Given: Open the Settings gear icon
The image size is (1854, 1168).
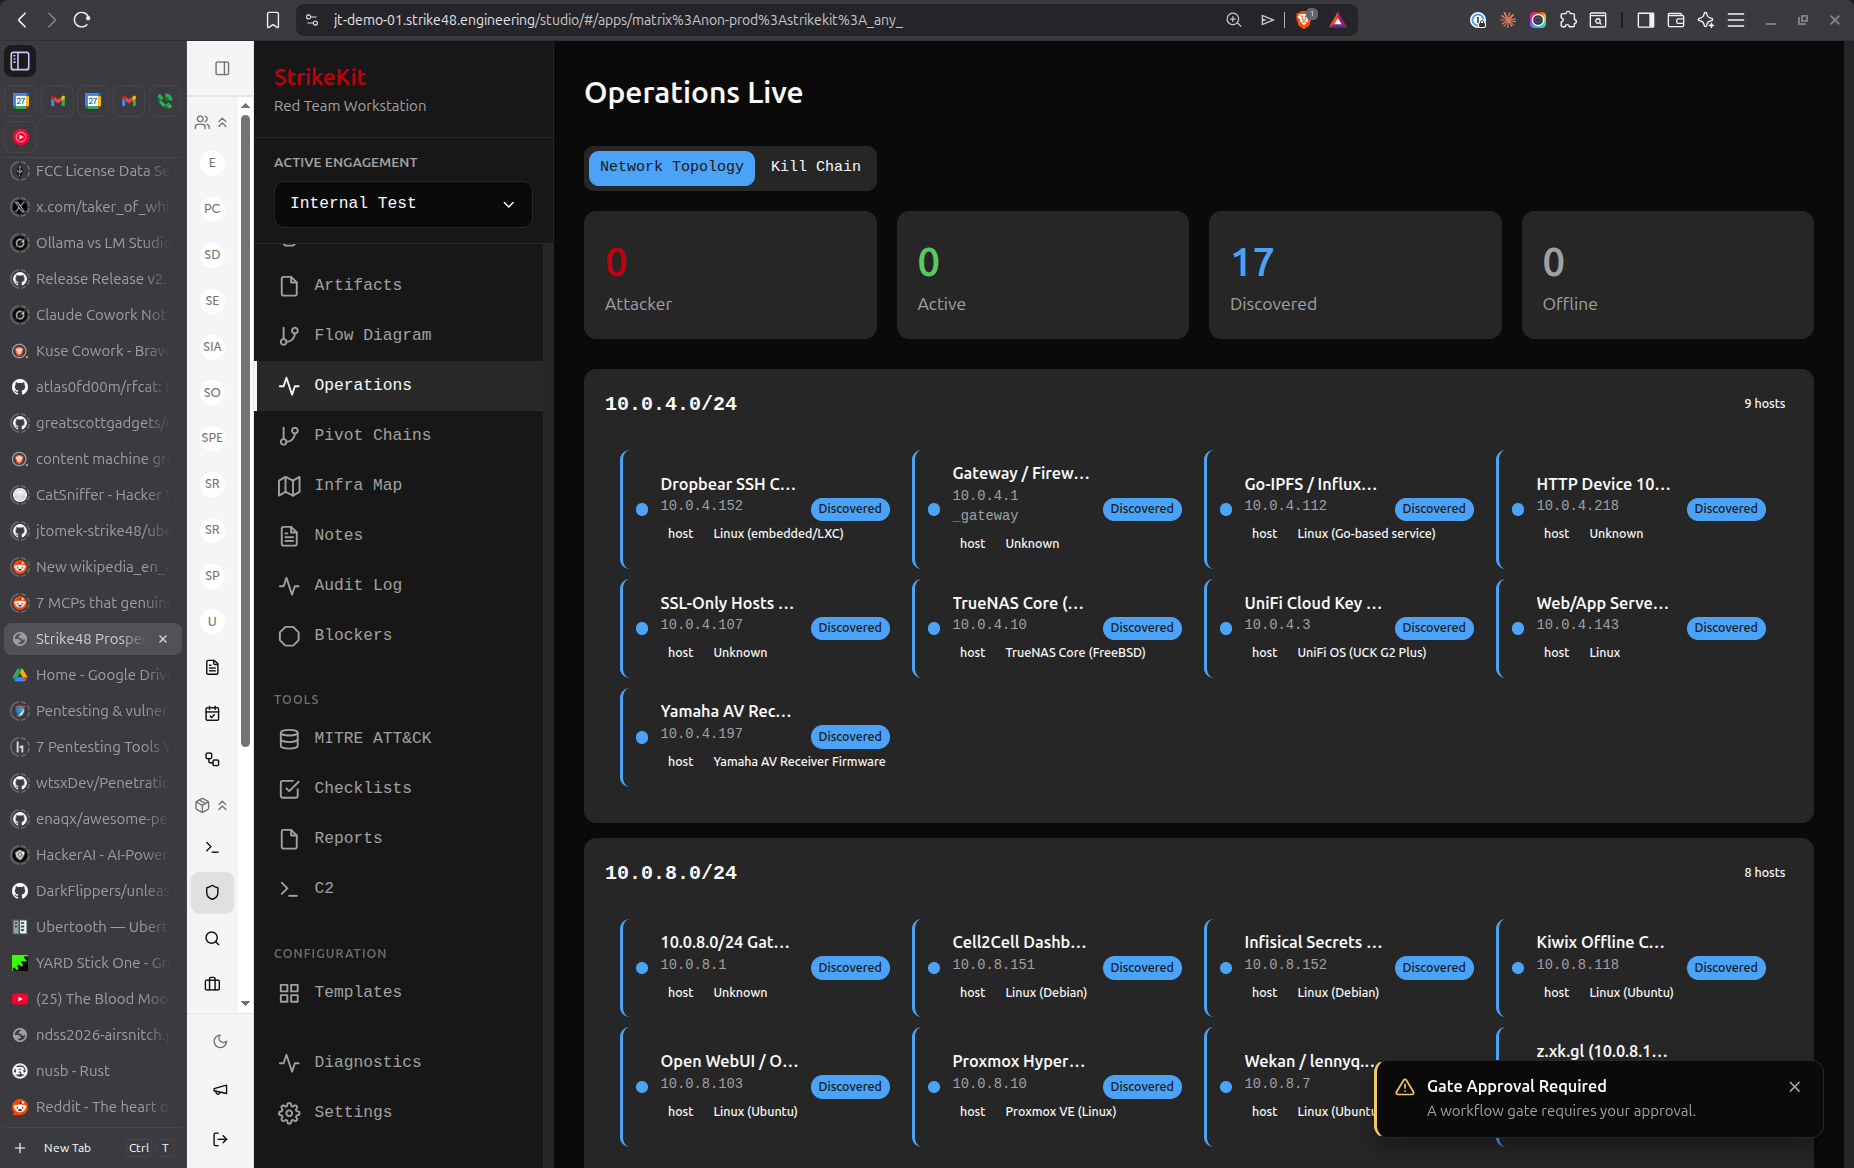Looking at the screenshot, I should point(289,1113).
